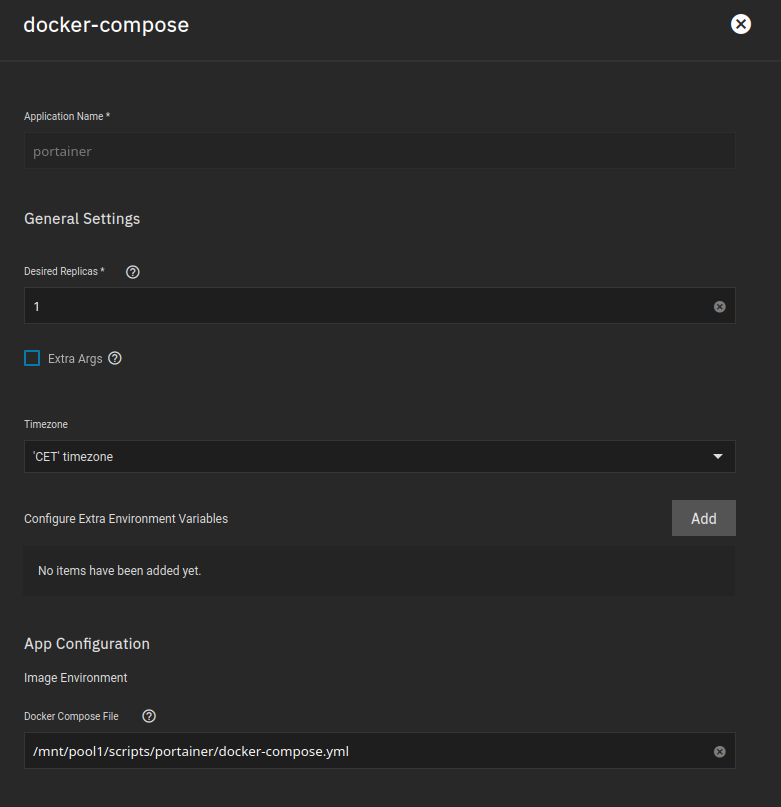Expand timezone list via chevron arrow
Image resolution: width=781 pixels, height=807 pixels.
pos(718,456)
